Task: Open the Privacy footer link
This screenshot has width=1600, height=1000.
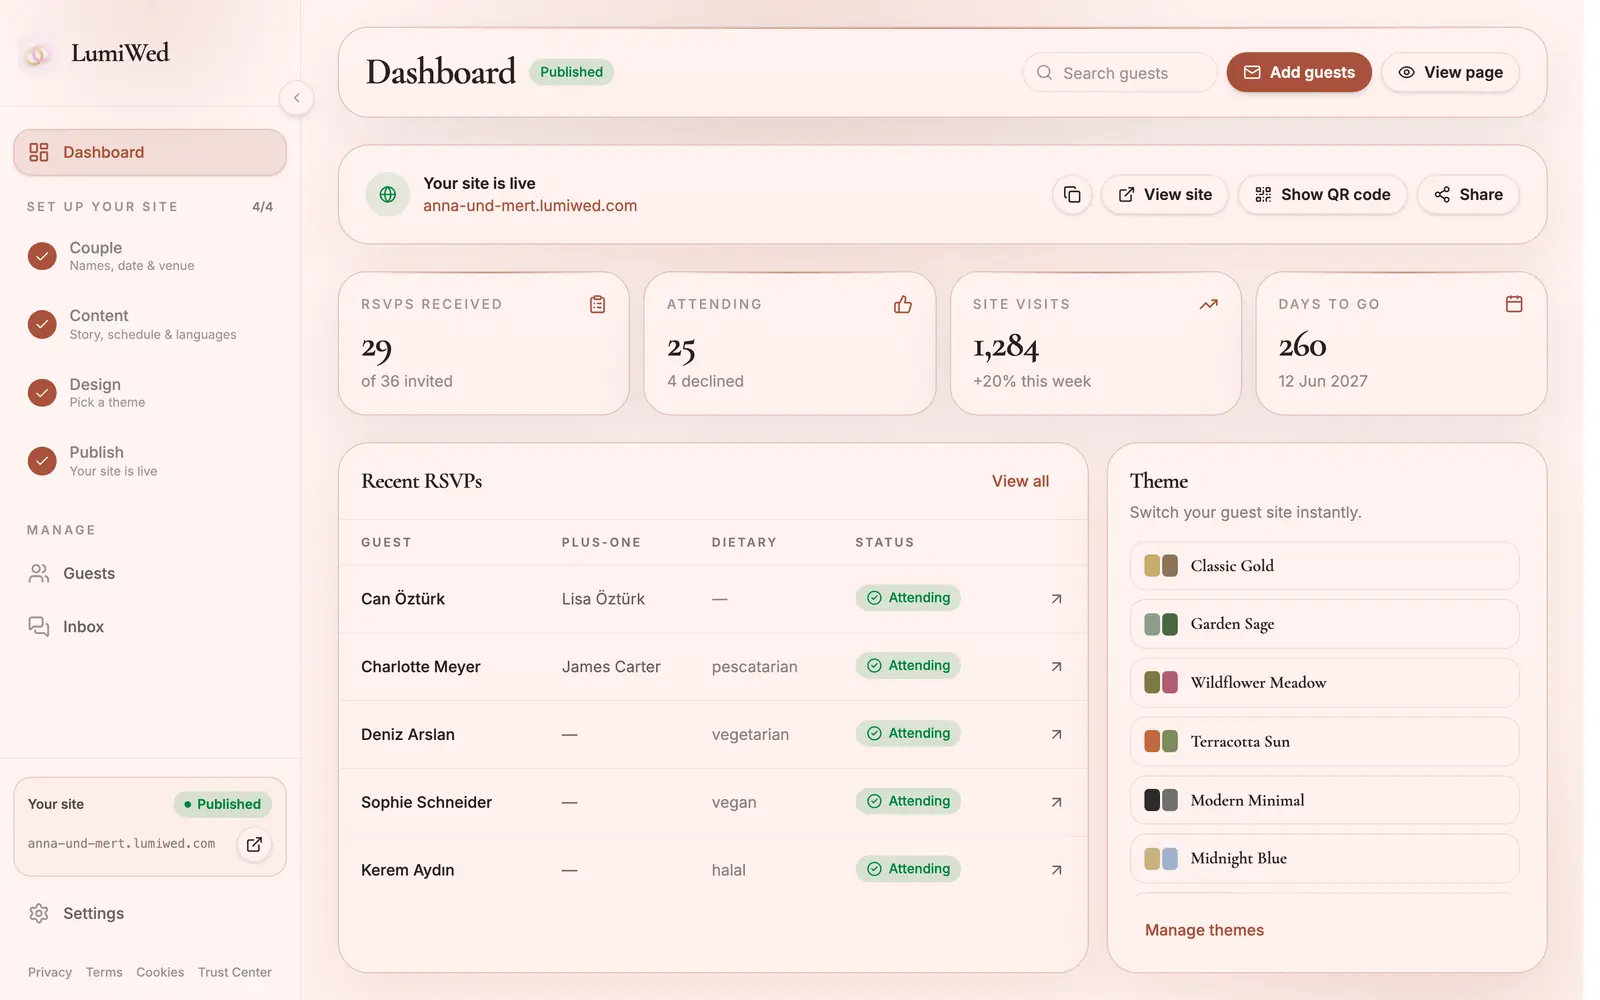Action: coord(50,972)
